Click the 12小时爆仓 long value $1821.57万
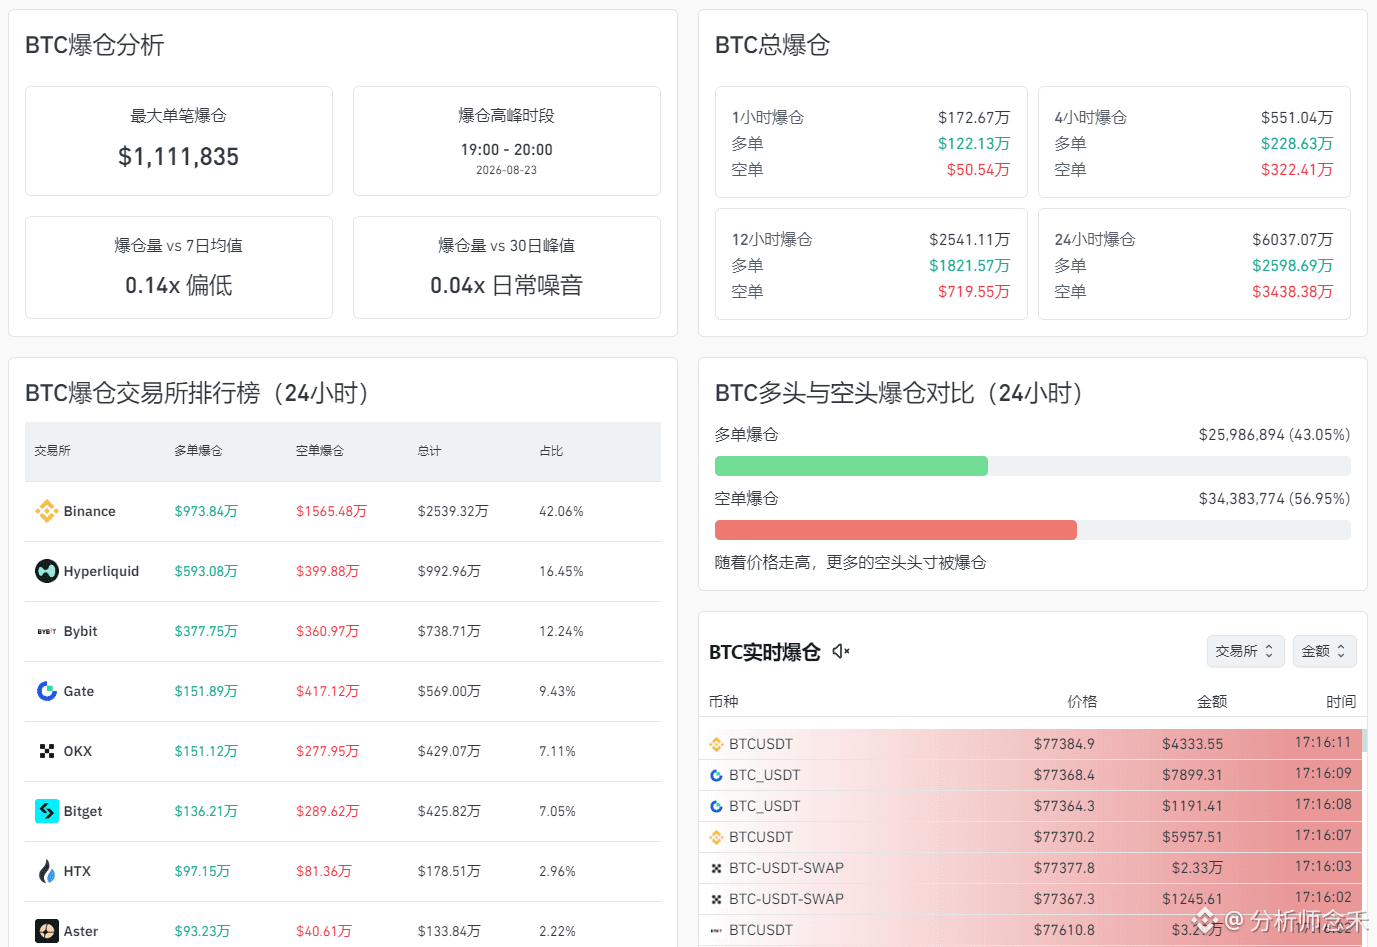The height and width of the screenshot is (947, 1377). point(969,266)
